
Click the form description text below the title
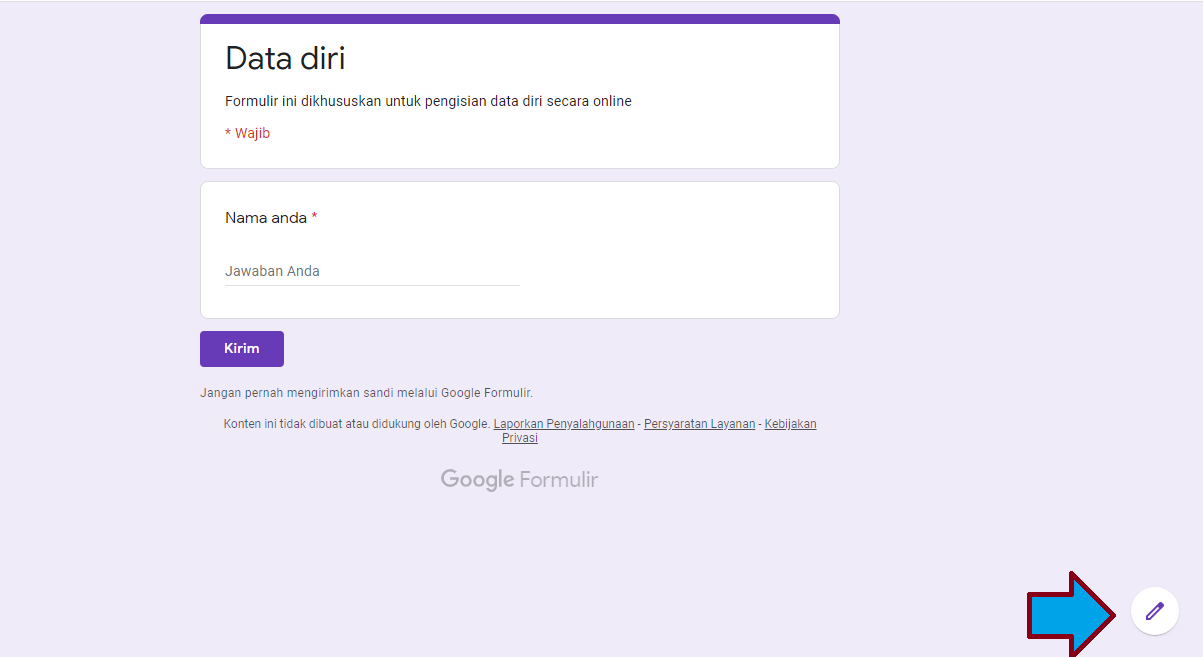coord(428,101)
